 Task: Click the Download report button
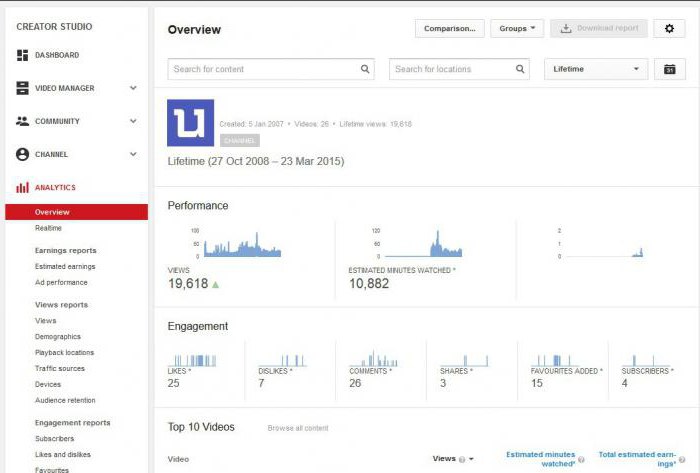pyautogui.click(x=599, y=29)
